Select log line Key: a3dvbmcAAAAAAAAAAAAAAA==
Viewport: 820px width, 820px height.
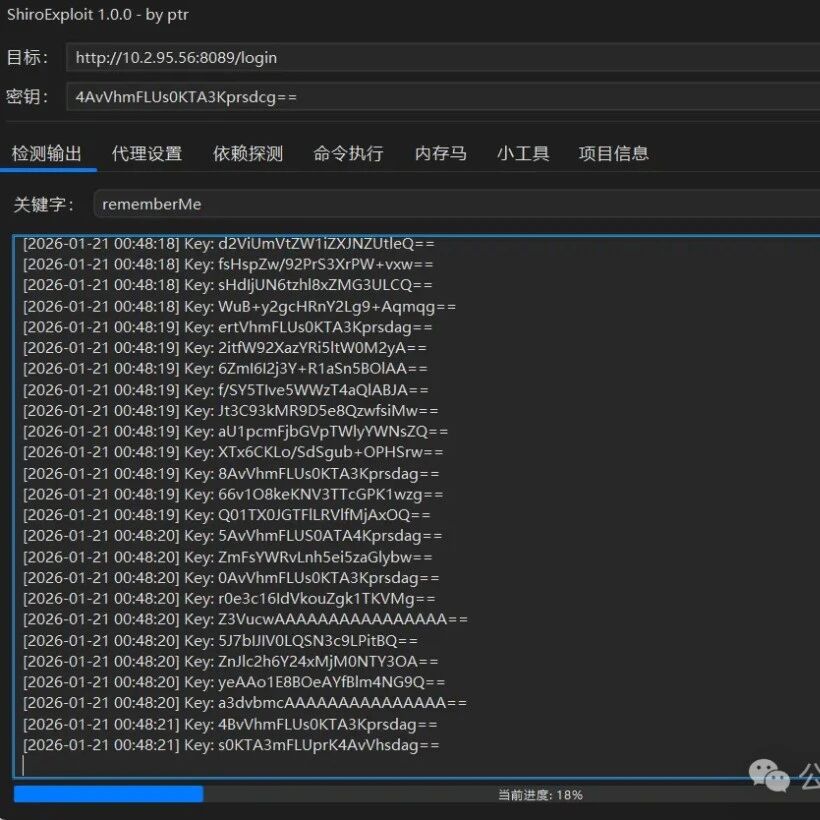point(245,703)
